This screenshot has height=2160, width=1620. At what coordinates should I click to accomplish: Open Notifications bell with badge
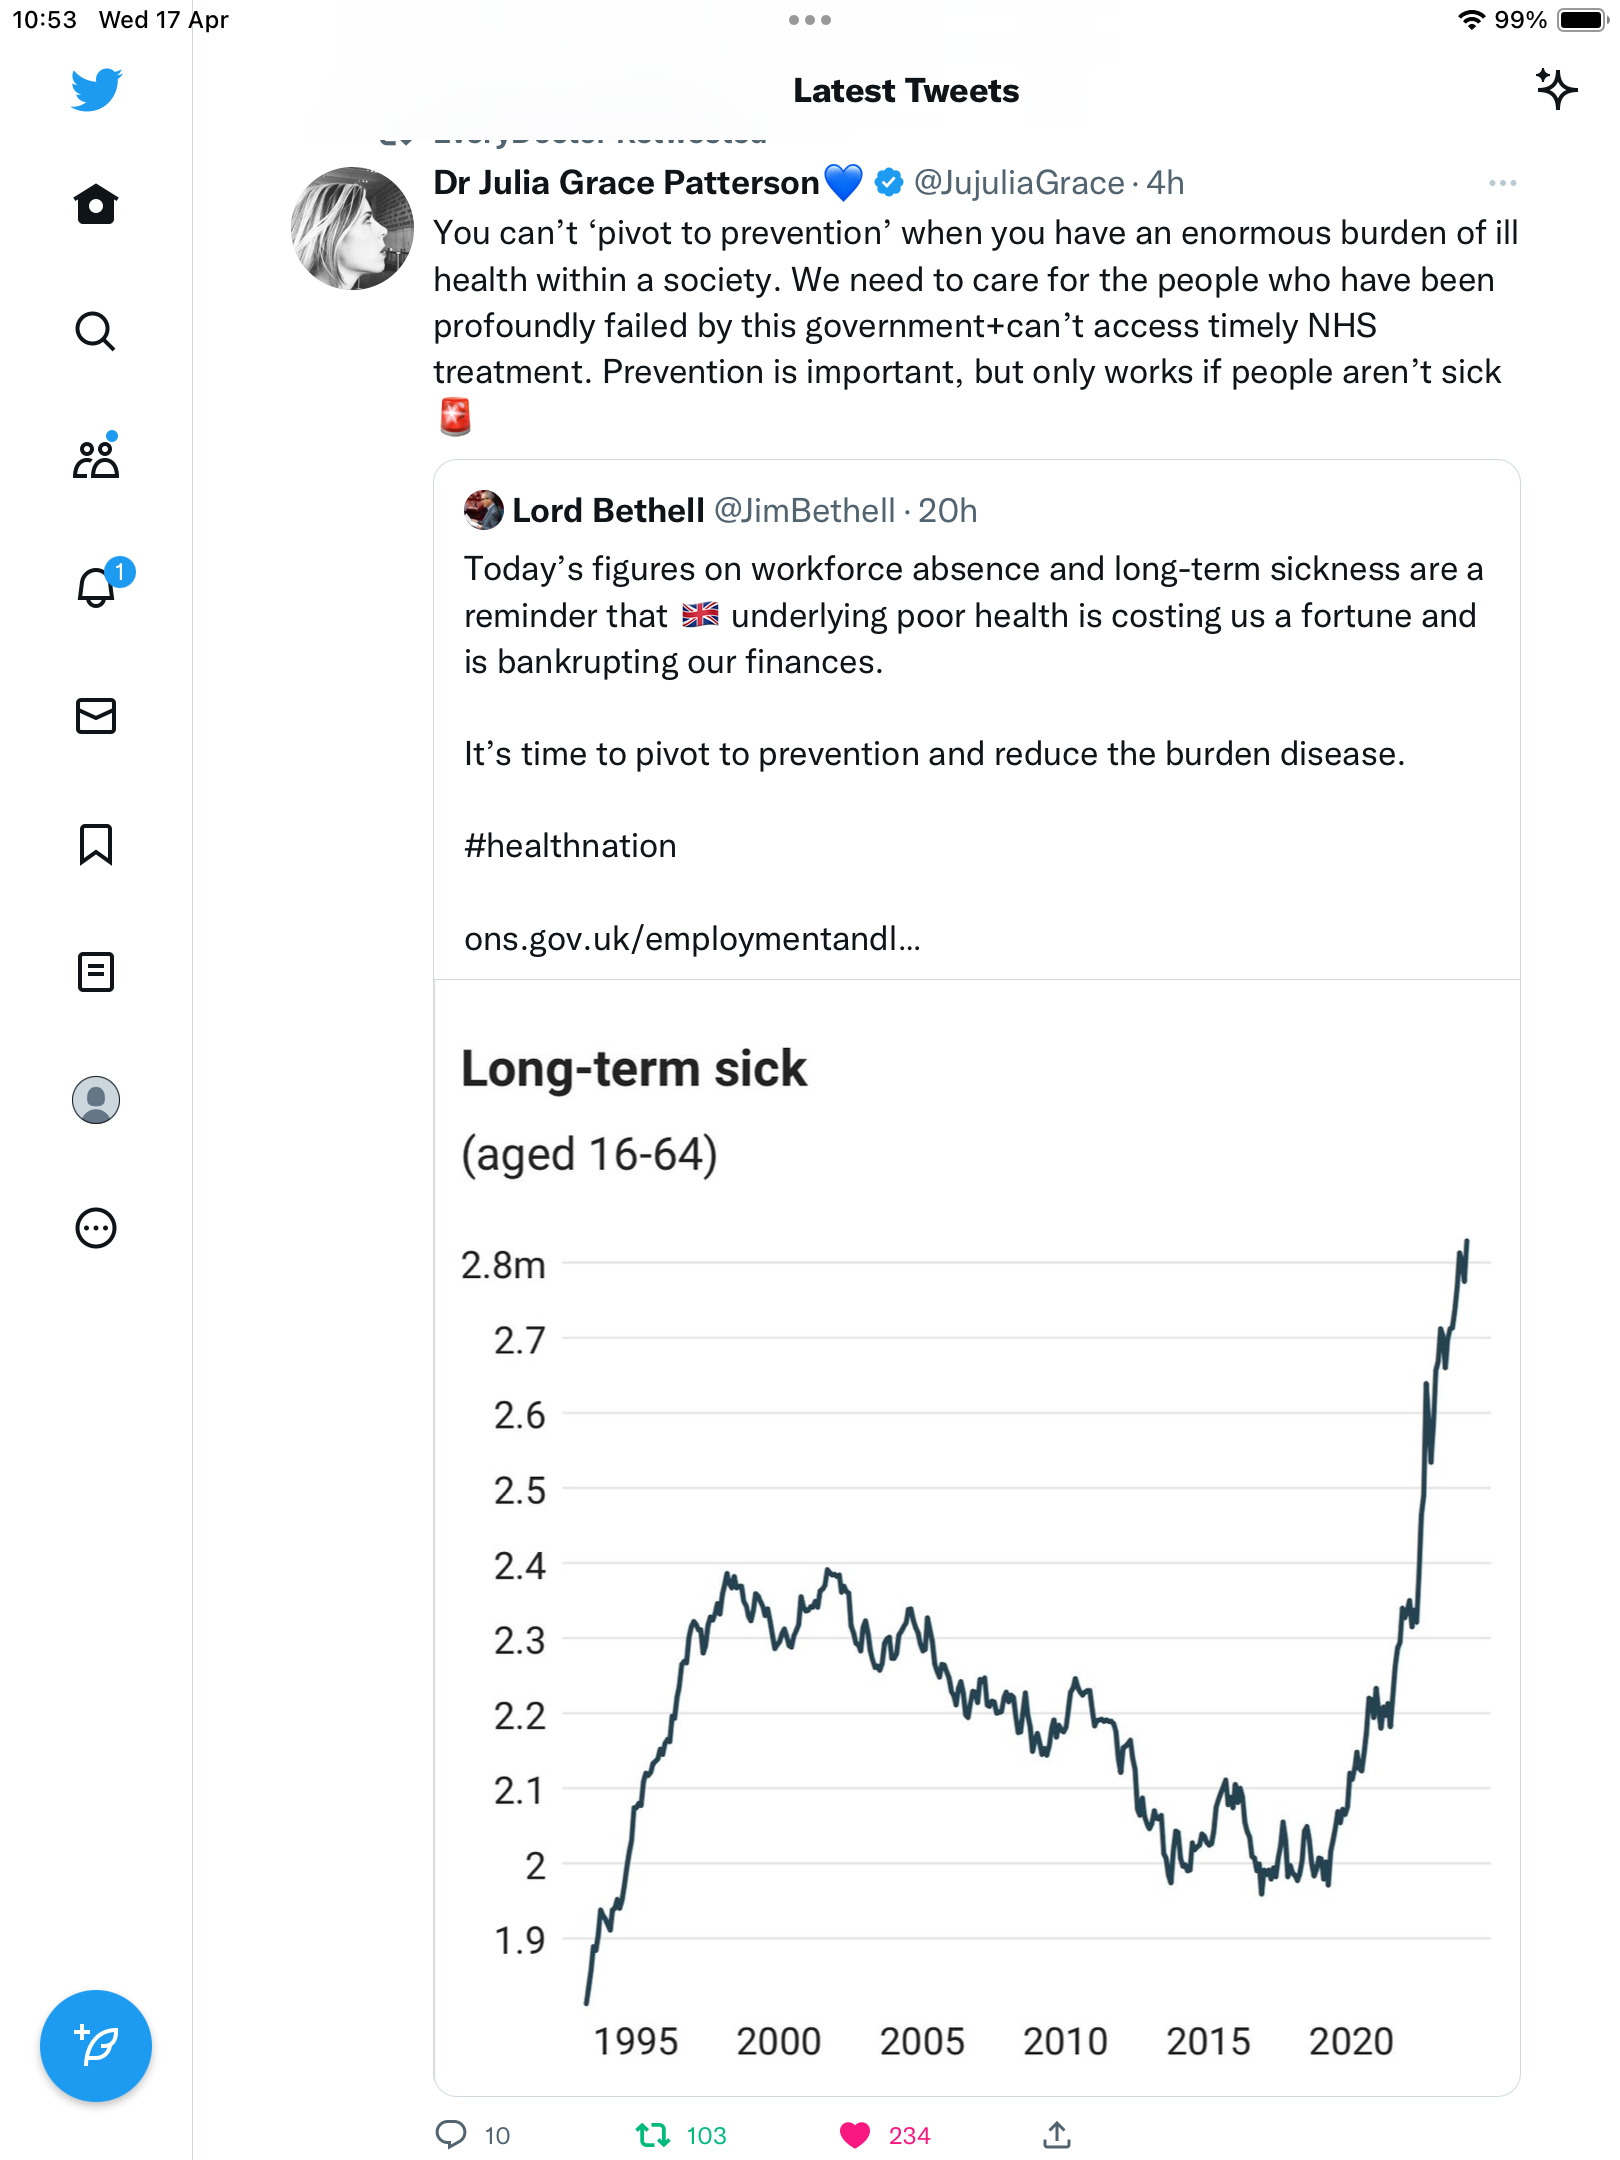[x=98, y=585]
